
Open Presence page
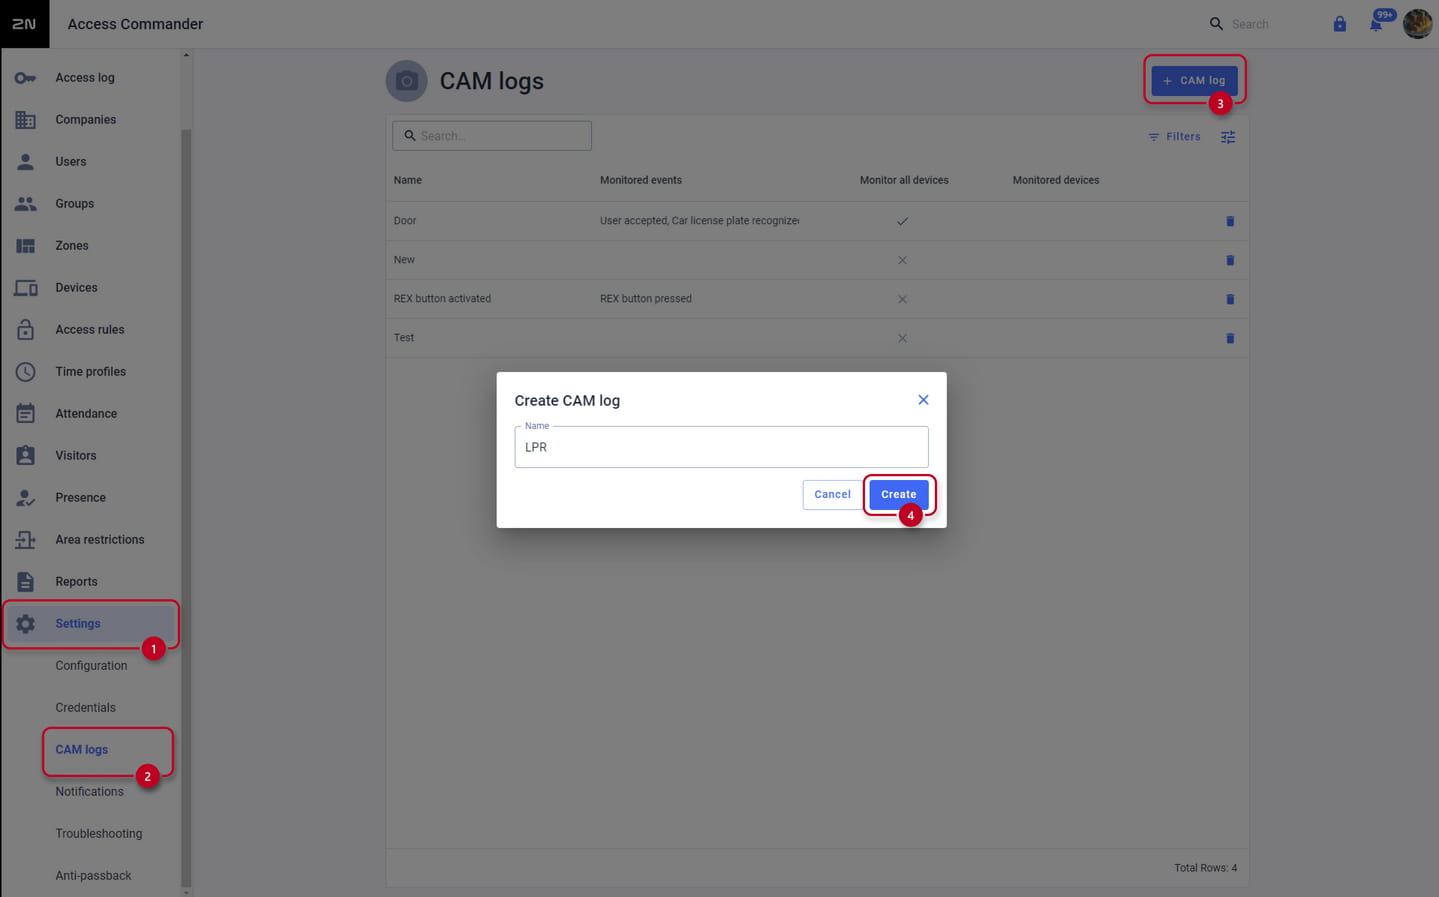pos(81,497)
